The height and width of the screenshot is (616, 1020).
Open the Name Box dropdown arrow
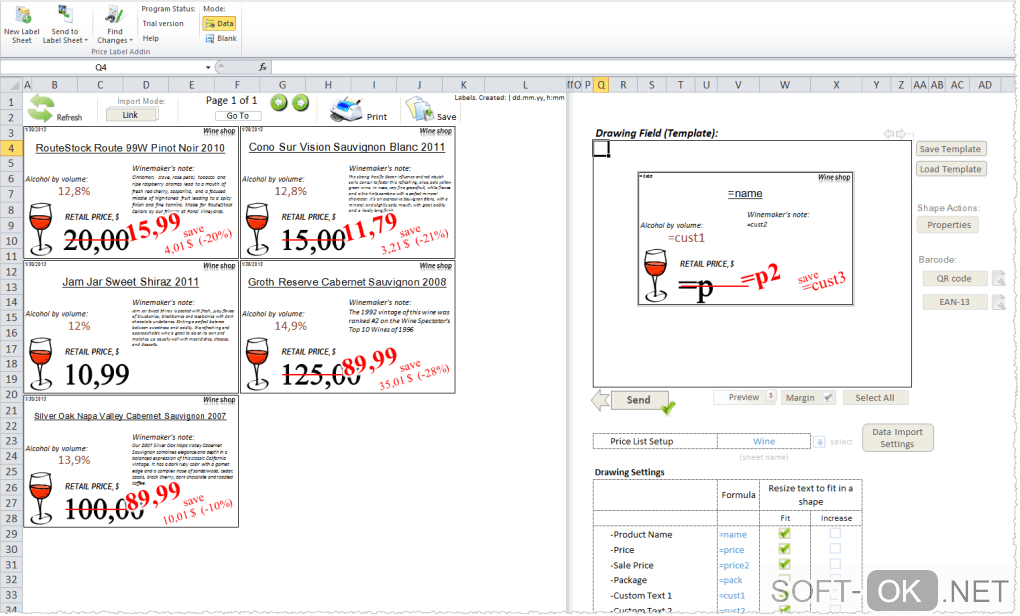pyautogui.click(x=208, y=67)
